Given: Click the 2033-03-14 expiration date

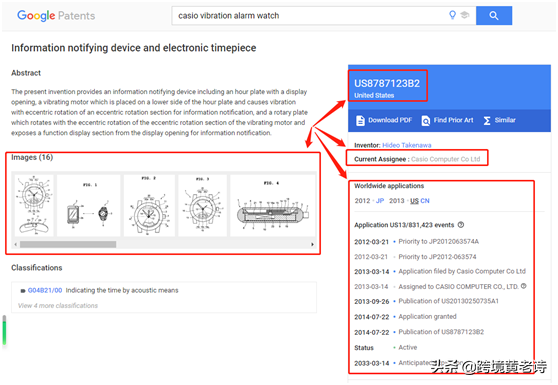Looking at the screenshot, I should coord(372,363).
